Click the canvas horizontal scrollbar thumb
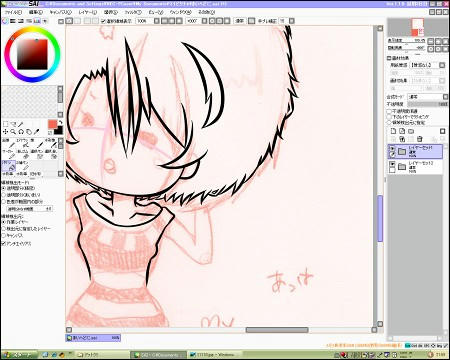The image size is (450, 360). [277, 330]
